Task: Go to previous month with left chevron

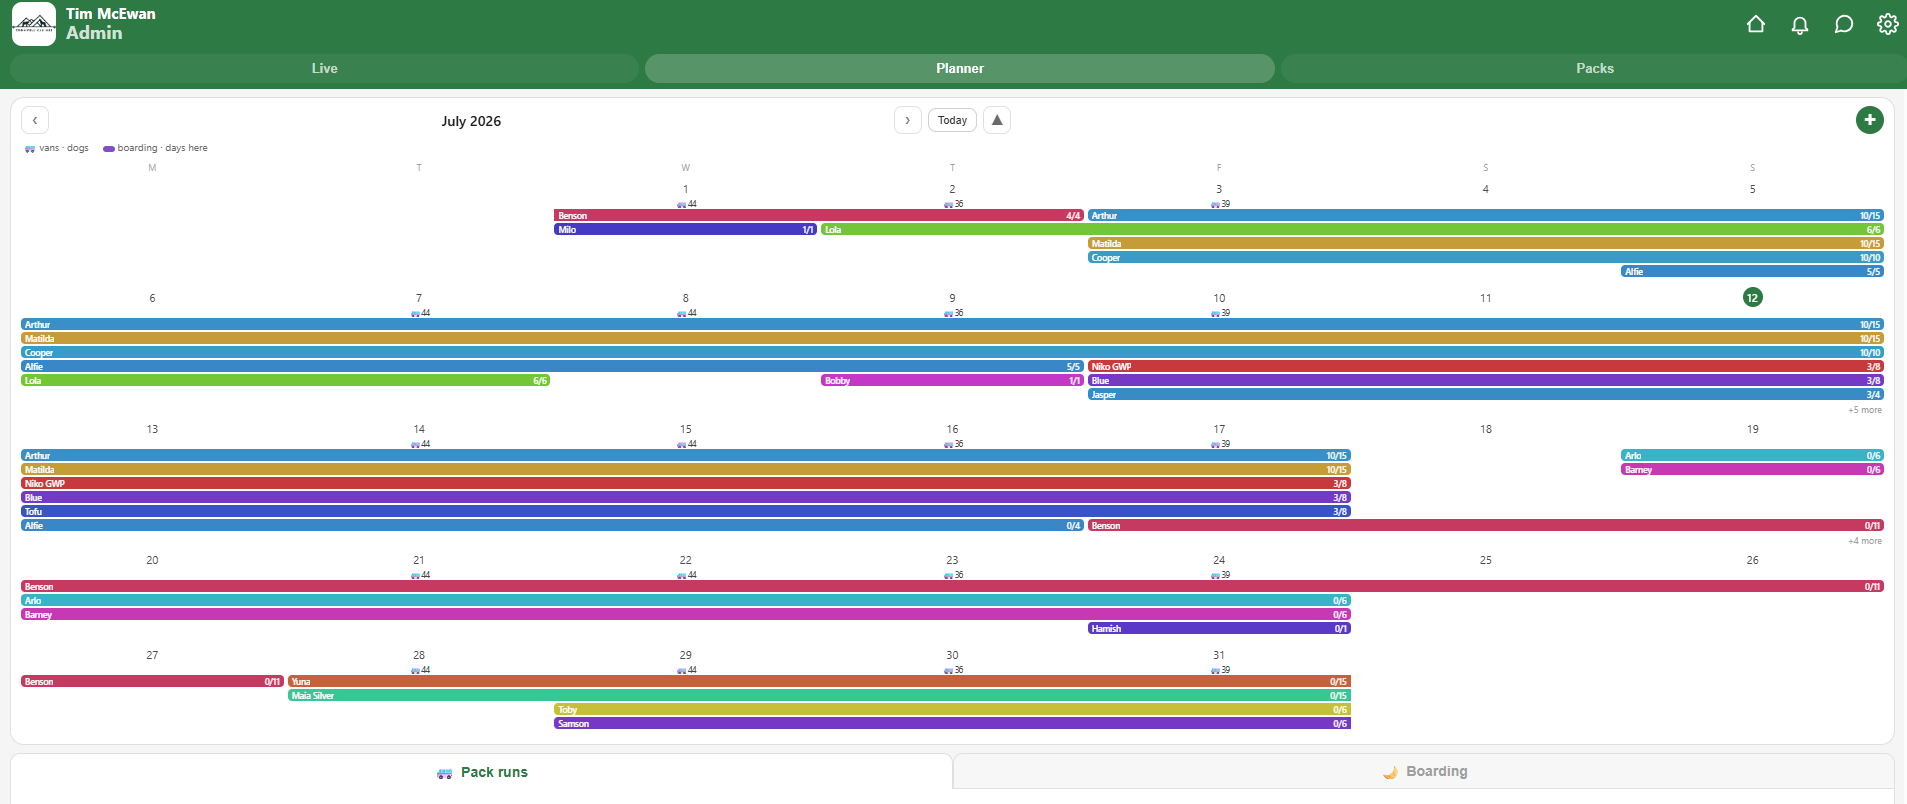Action: [35, 120]
